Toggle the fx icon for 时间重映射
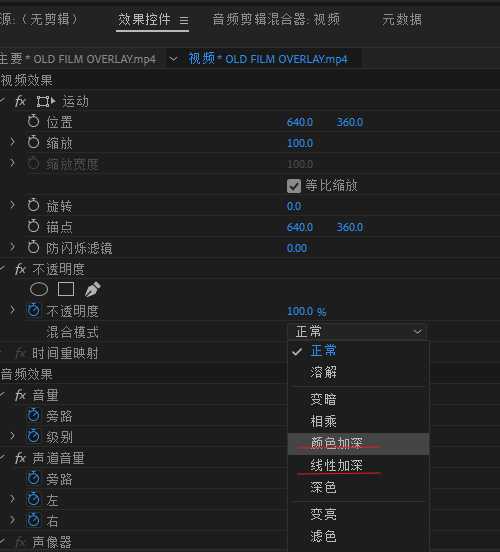500x552 pixels. (21, 353)
